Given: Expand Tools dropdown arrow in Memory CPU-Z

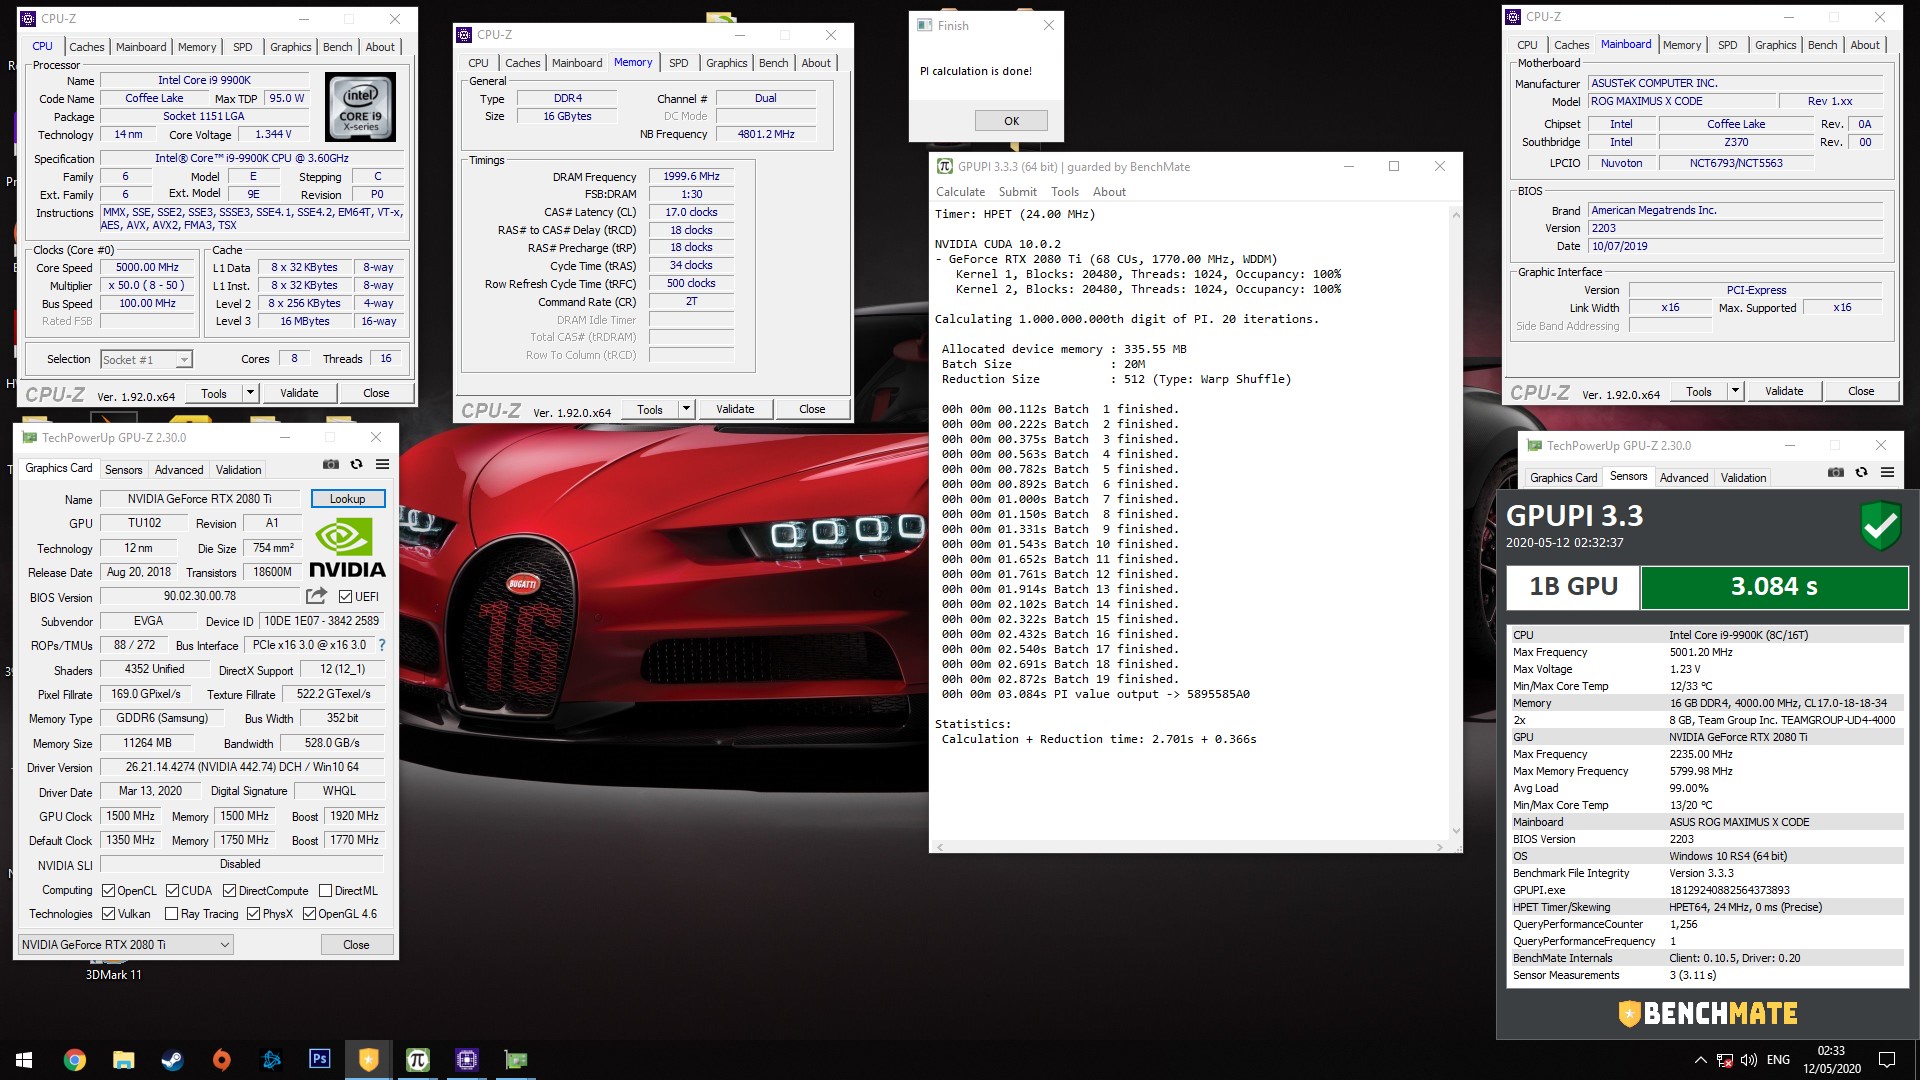Looking at the screenshot, I should (x=686, y=409).
